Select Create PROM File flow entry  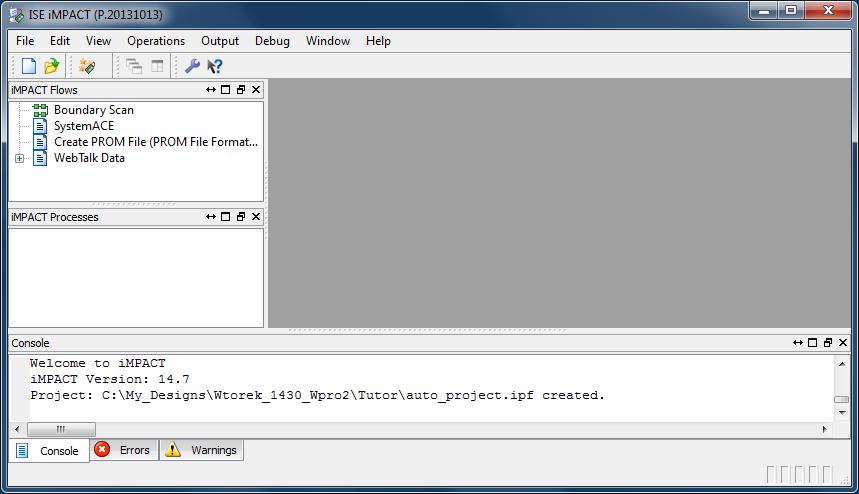coord(156,142)
